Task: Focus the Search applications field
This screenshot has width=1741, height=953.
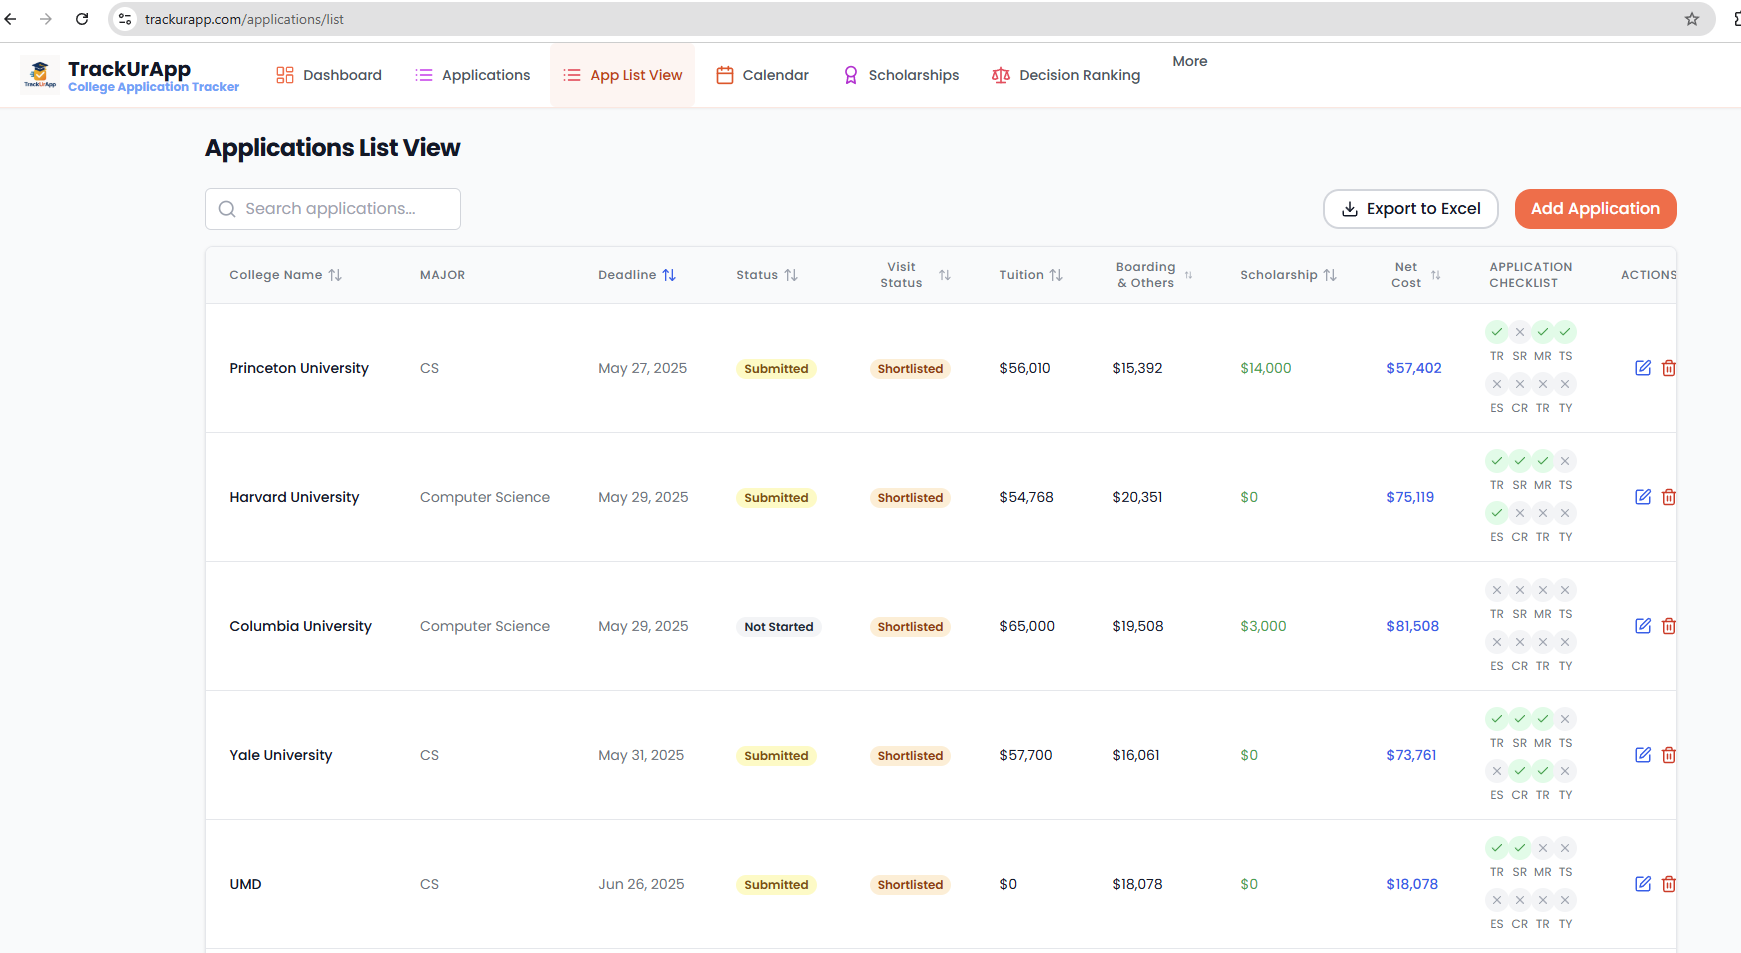Action: 333,209
